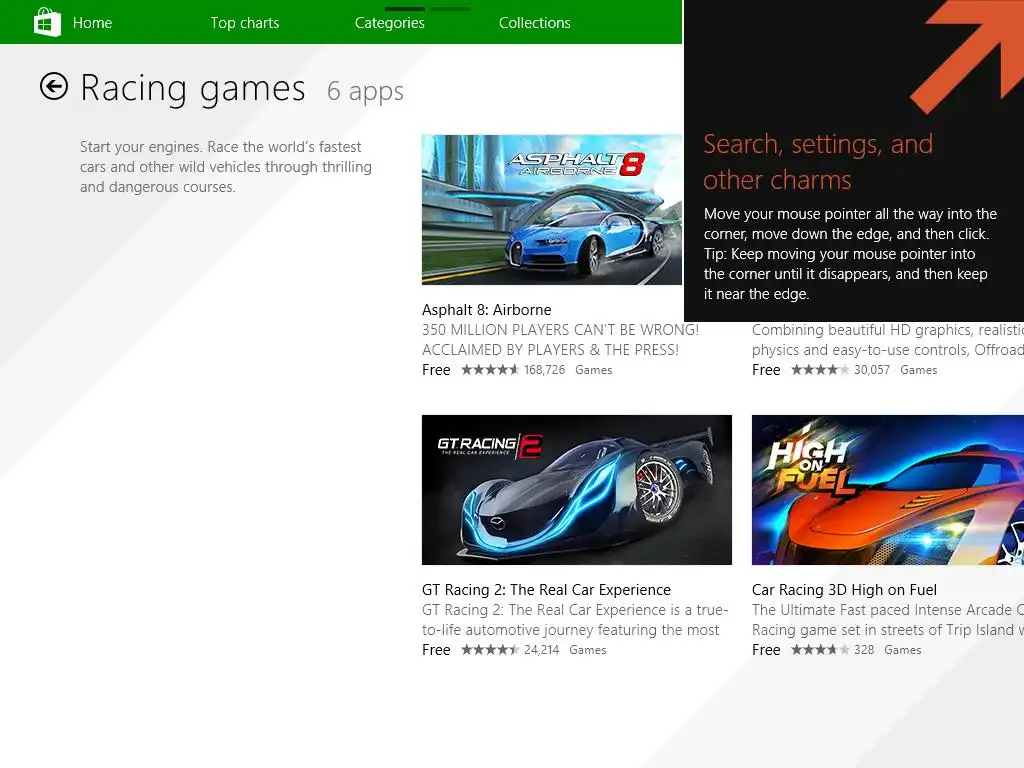This screenshot has height=768, width=1024.
Task: Click GT Racing 2: The Real Car Experience title
Action: (x=546, y=590)
